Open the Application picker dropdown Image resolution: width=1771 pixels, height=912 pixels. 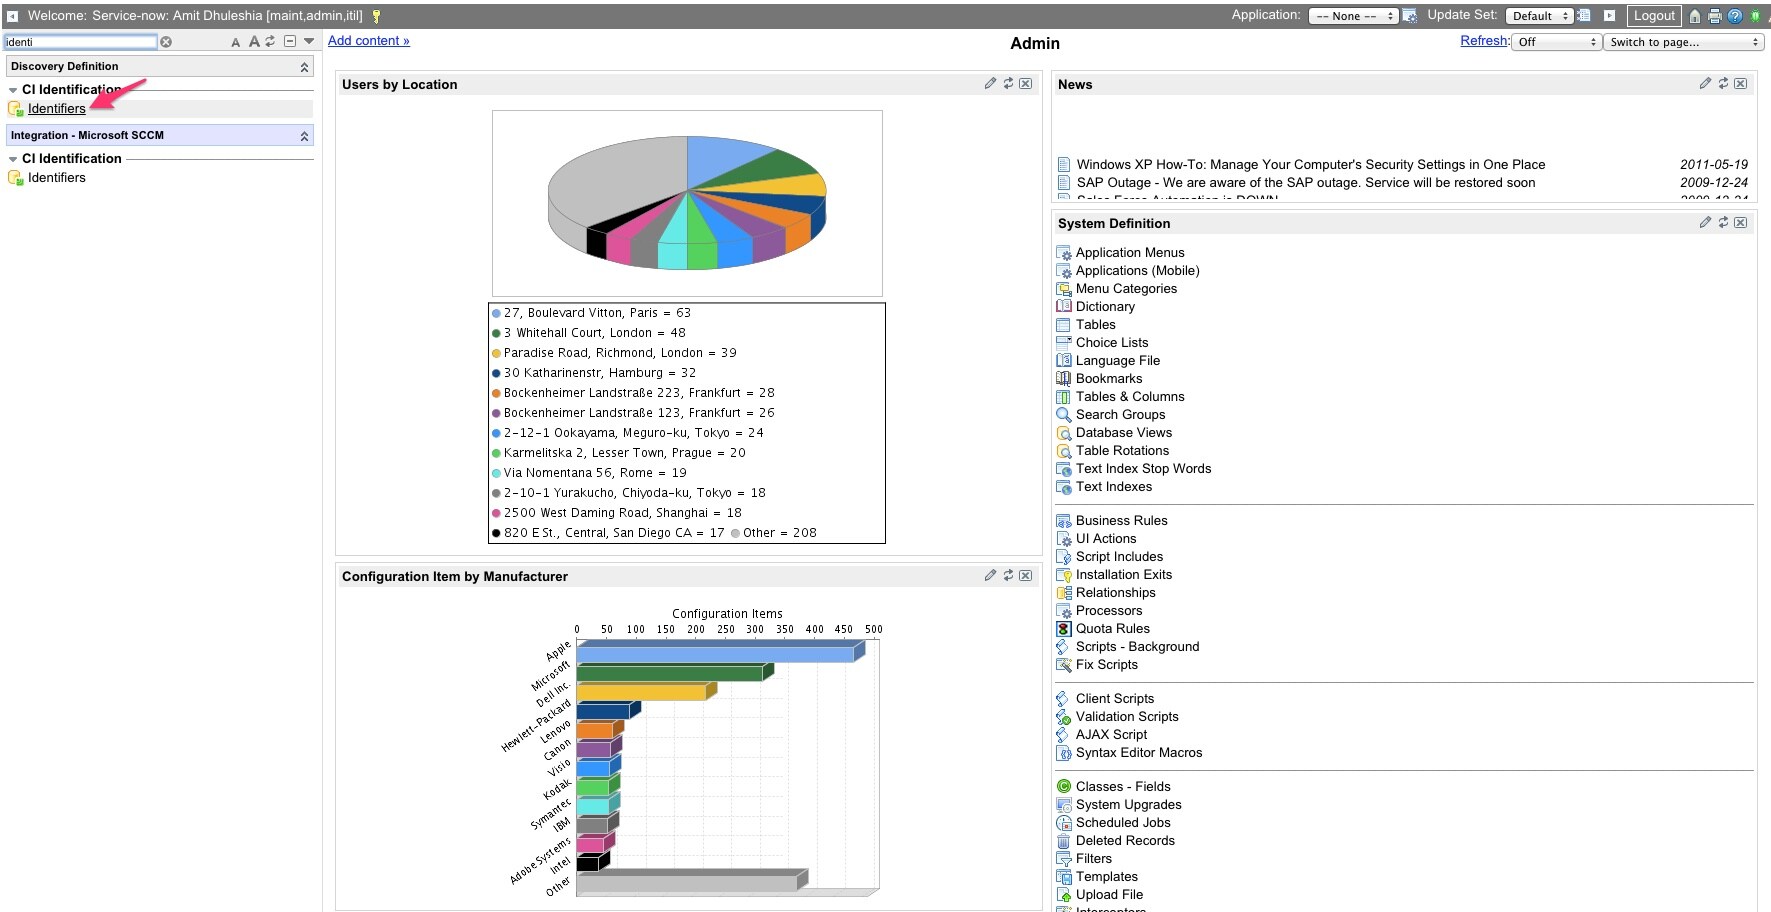(1353, 16)
